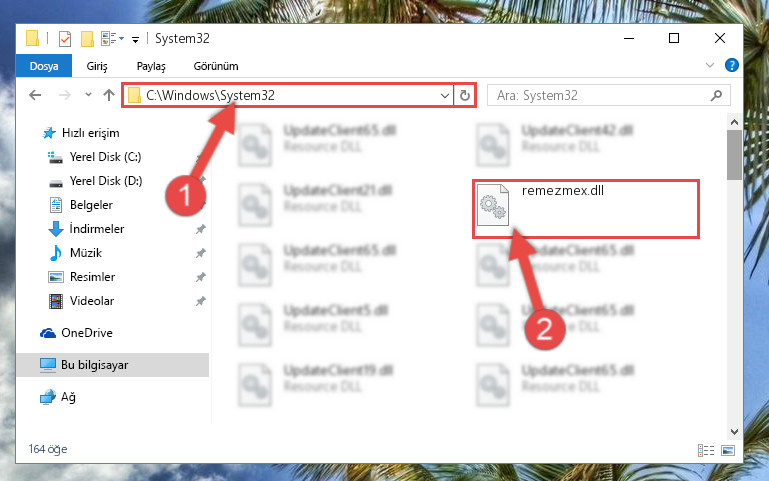Unpin İndirmeler using its pin icon

tap(201, 229)
